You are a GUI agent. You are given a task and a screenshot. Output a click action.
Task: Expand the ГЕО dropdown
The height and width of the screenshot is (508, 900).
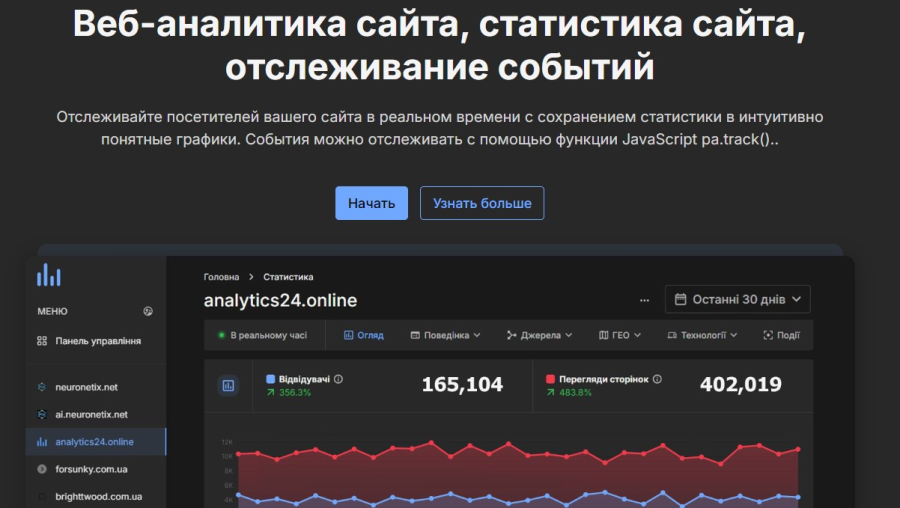point(619,335)
